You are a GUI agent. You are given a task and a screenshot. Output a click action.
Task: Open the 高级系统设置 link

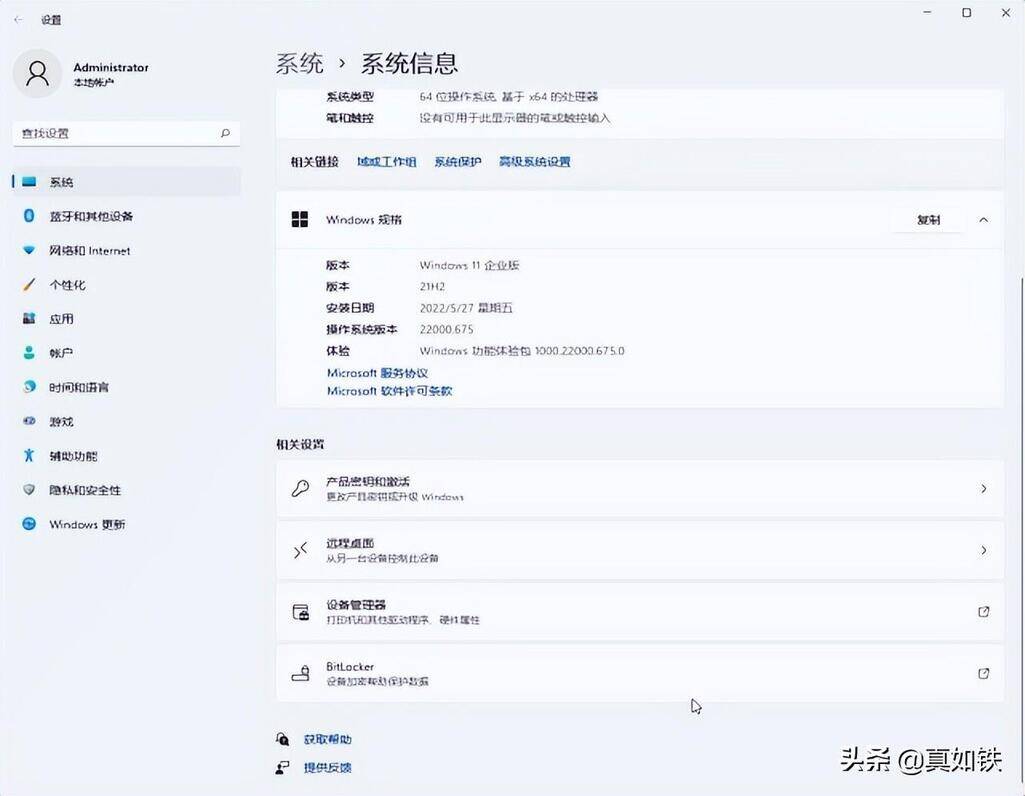[x=535, y=161]
